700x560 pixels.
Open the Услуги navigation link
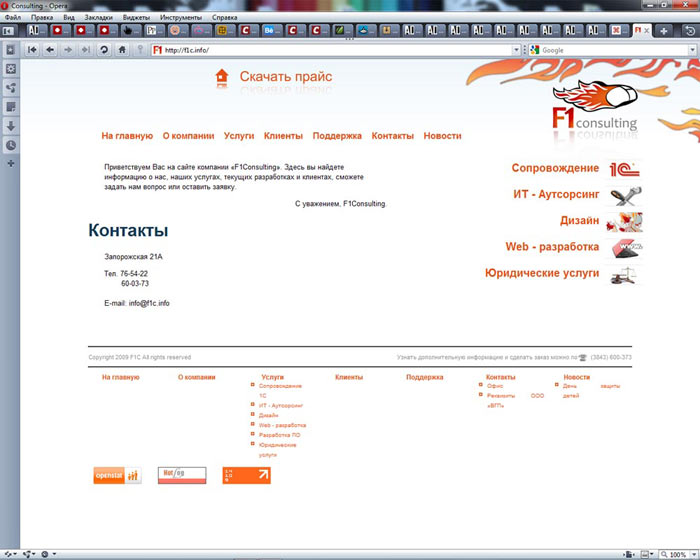239,135
